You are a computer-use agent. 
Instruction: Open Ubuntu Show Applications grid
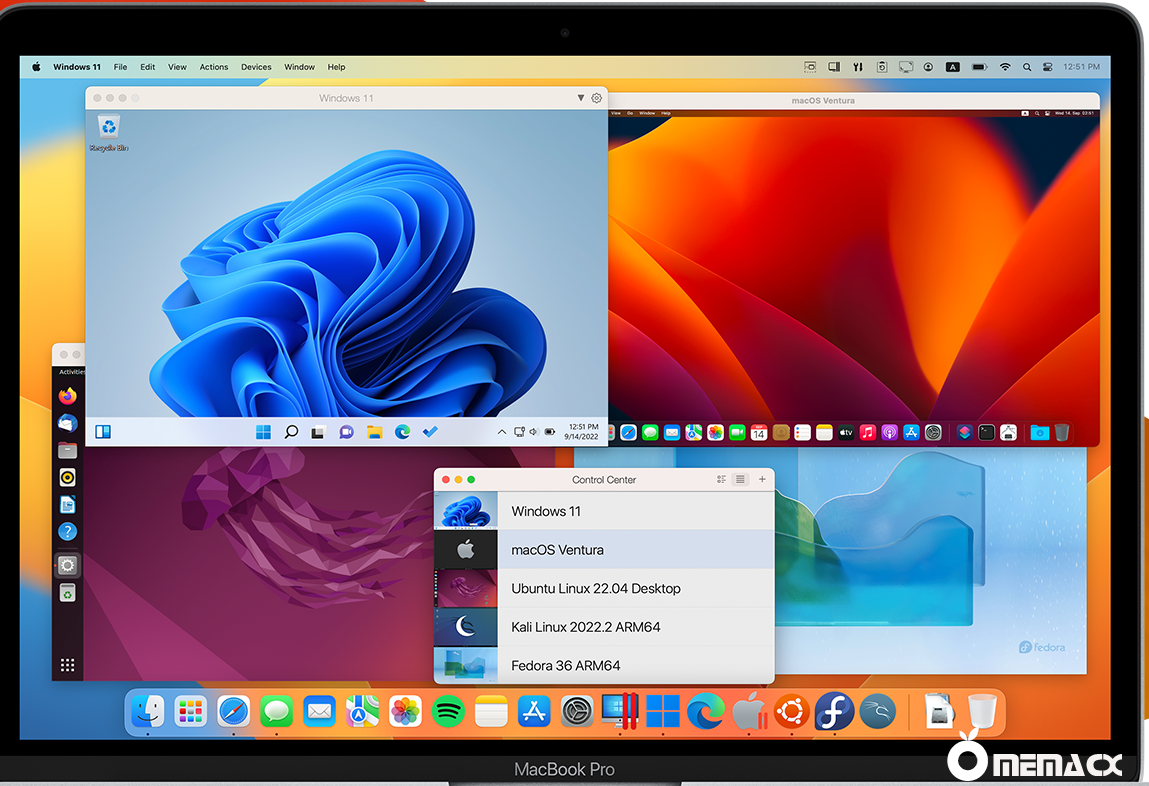click(x=67, y=665)
